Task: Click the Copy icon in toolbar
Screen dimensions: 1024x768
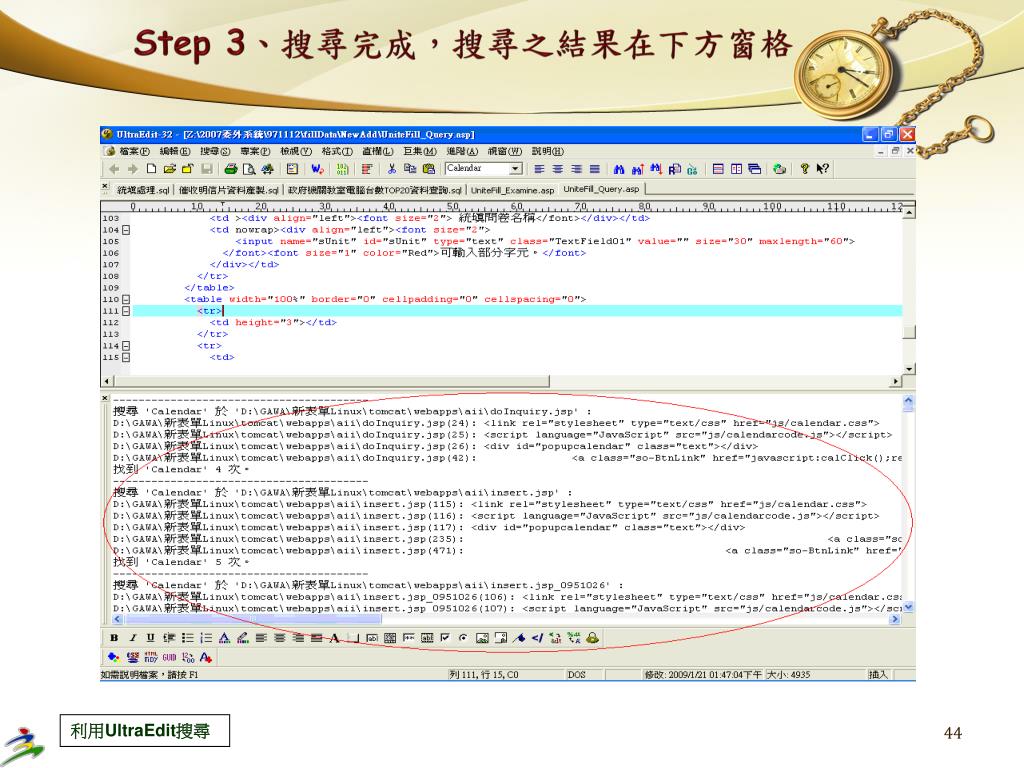Action: coord(410,168)
